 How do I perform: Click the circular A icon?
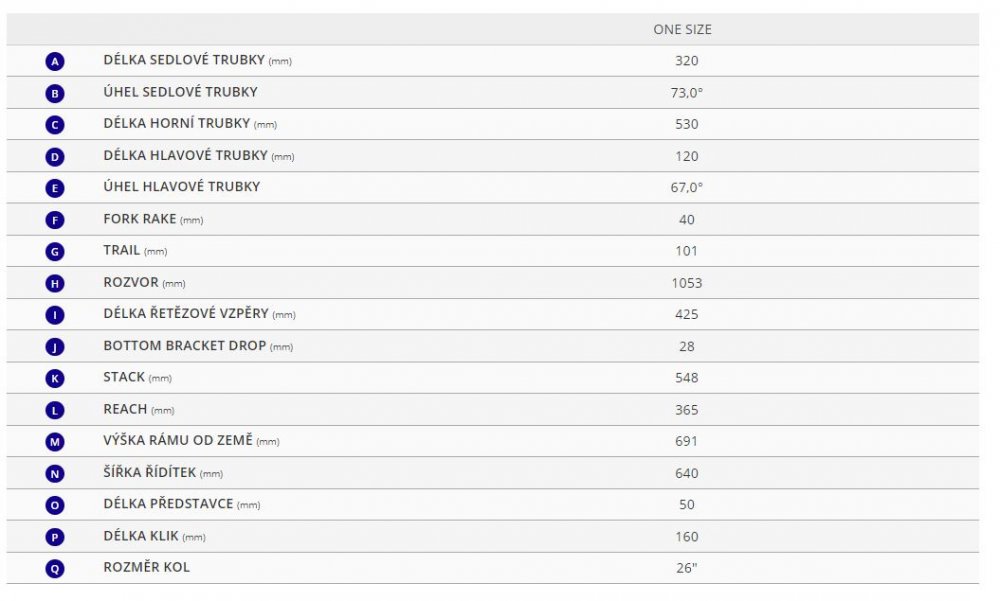click(55, 62)
